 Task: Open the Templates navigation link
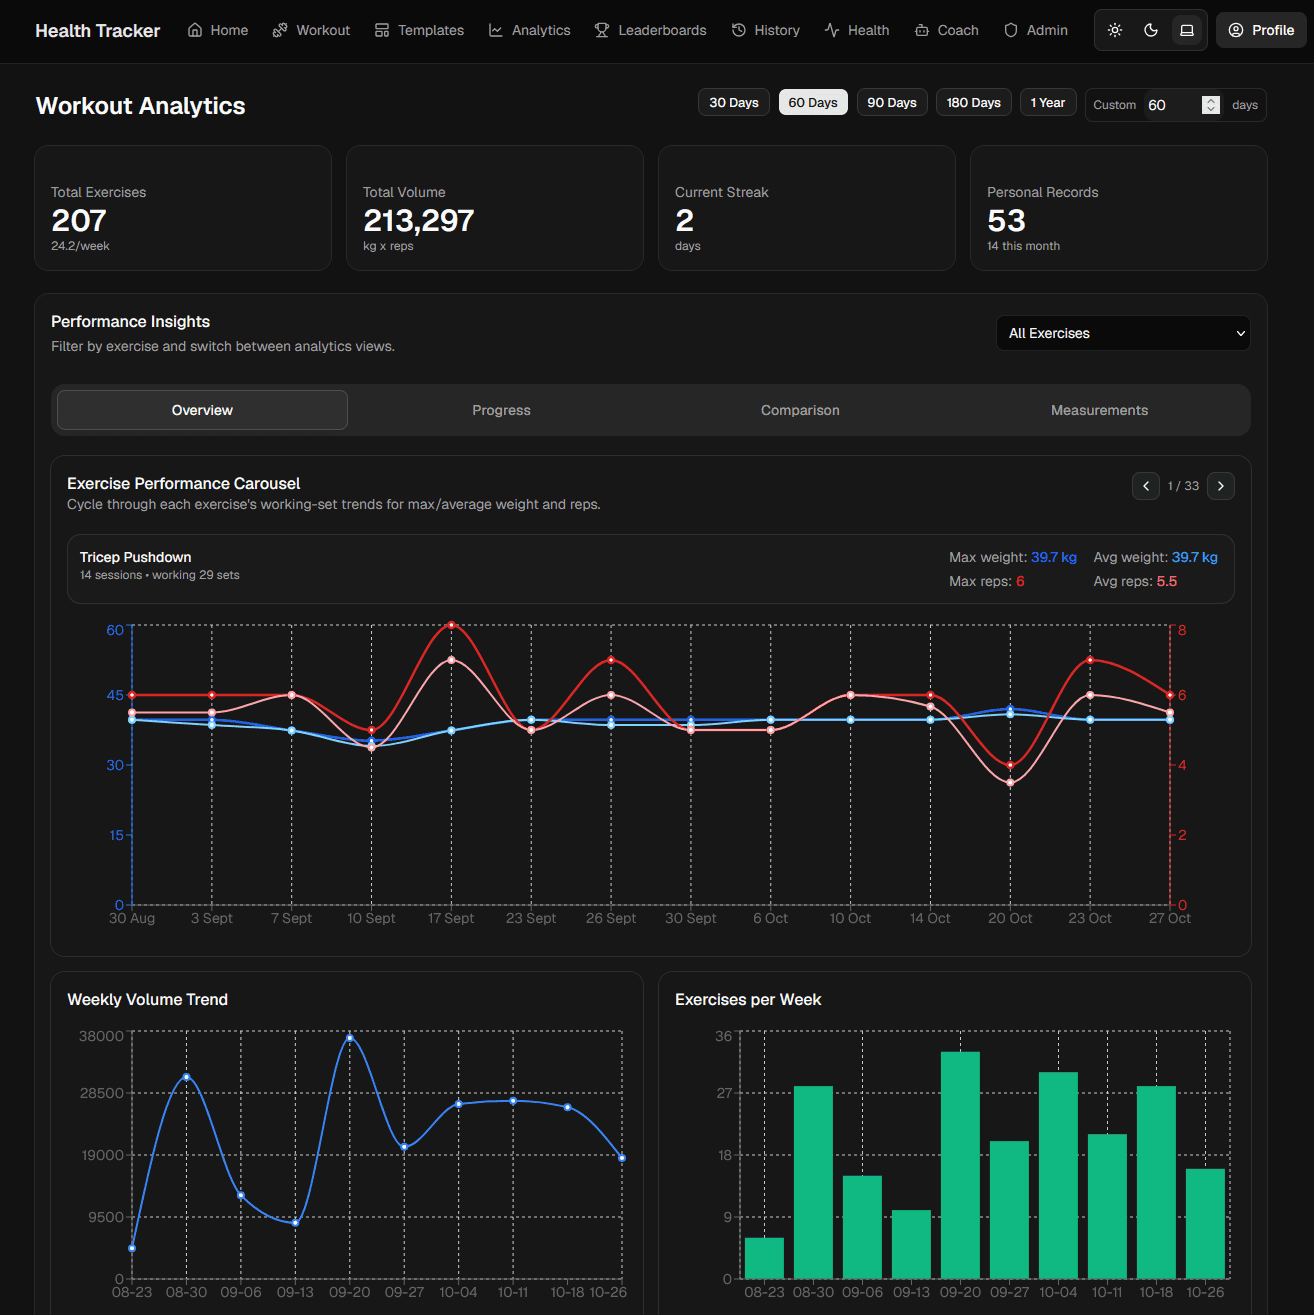point(419,30)
